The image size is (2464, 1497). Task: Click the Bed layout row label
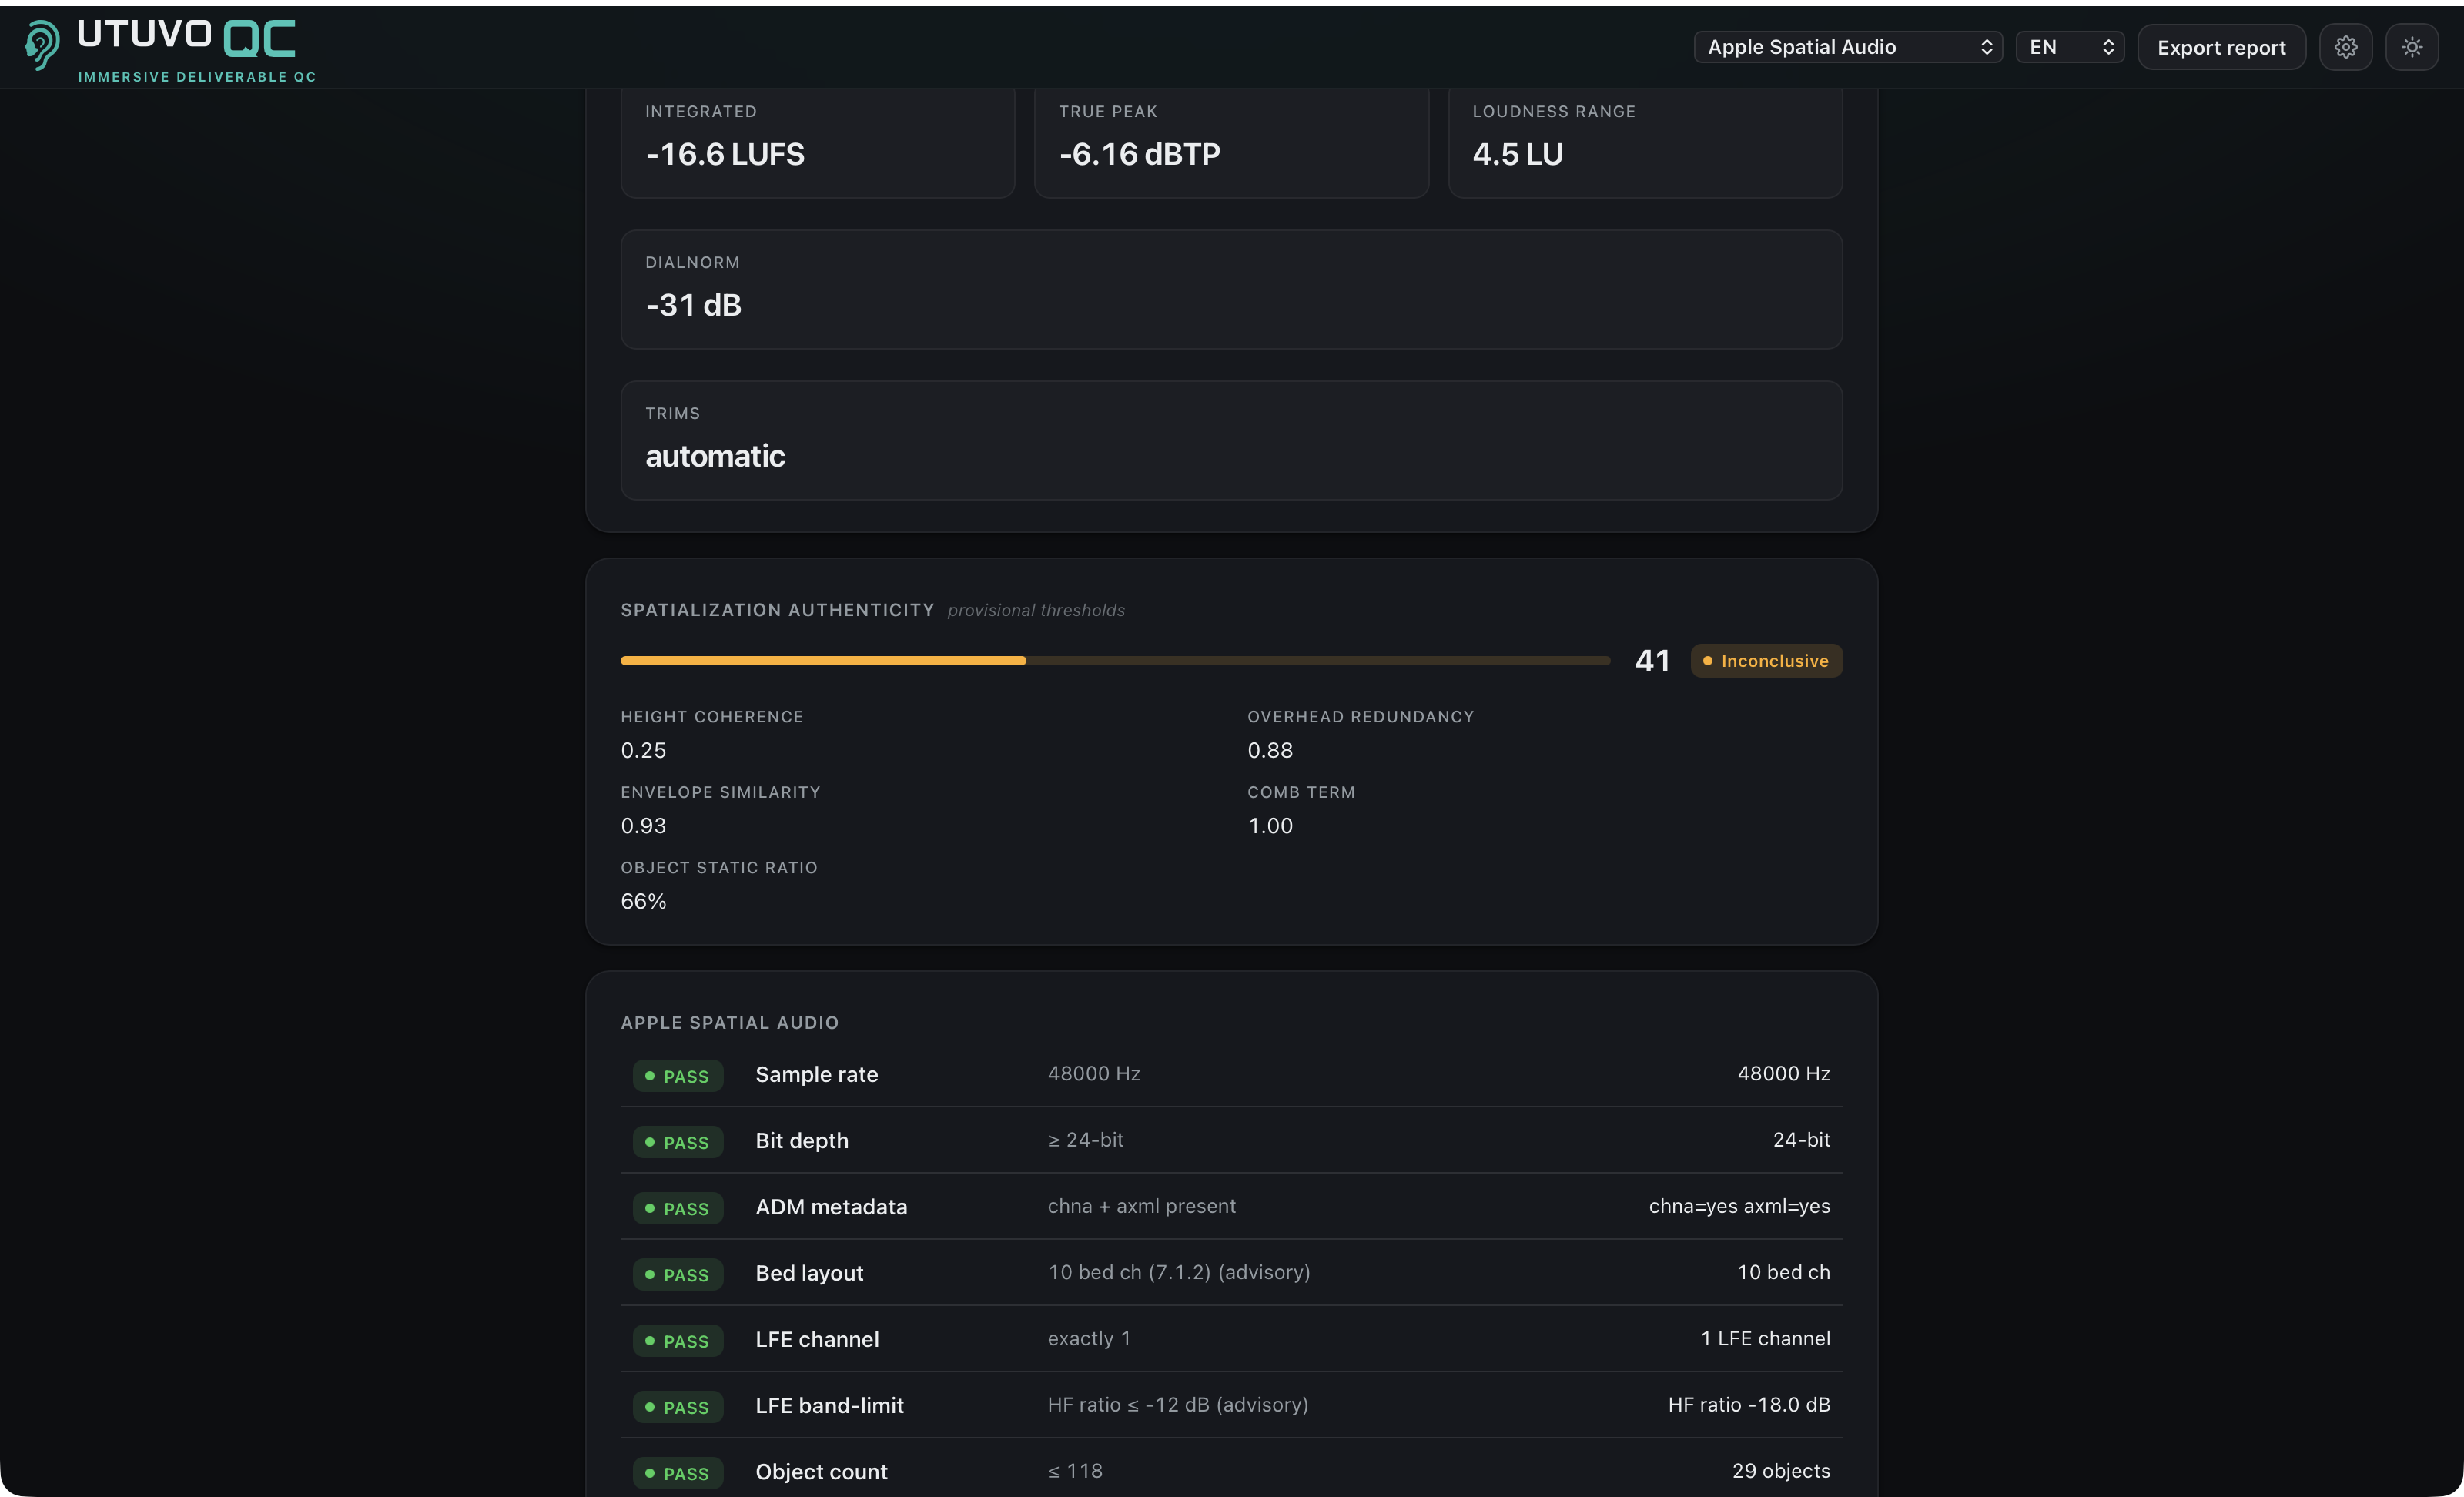pyautogui.click(x=809, y=1273)
